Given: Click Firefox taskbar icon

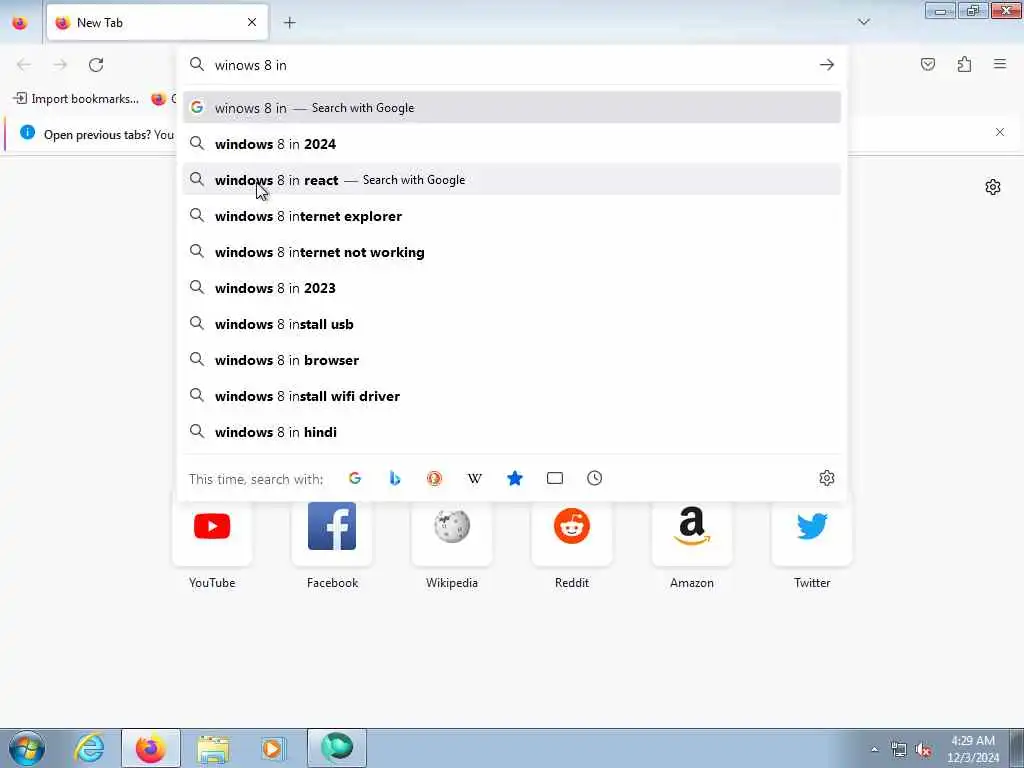Looking at the screenshot, I should point(151,748).
